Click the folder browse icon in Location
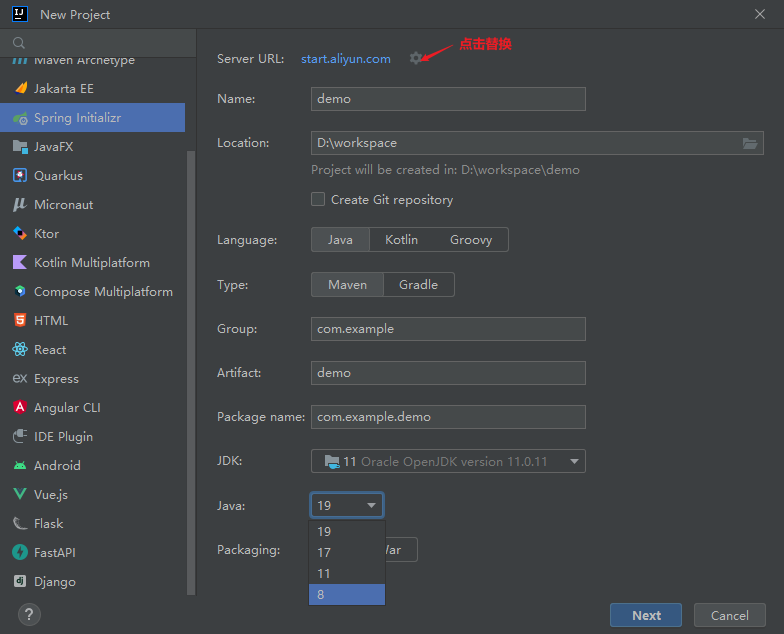The image size is (784, 634). click(750, 143)
